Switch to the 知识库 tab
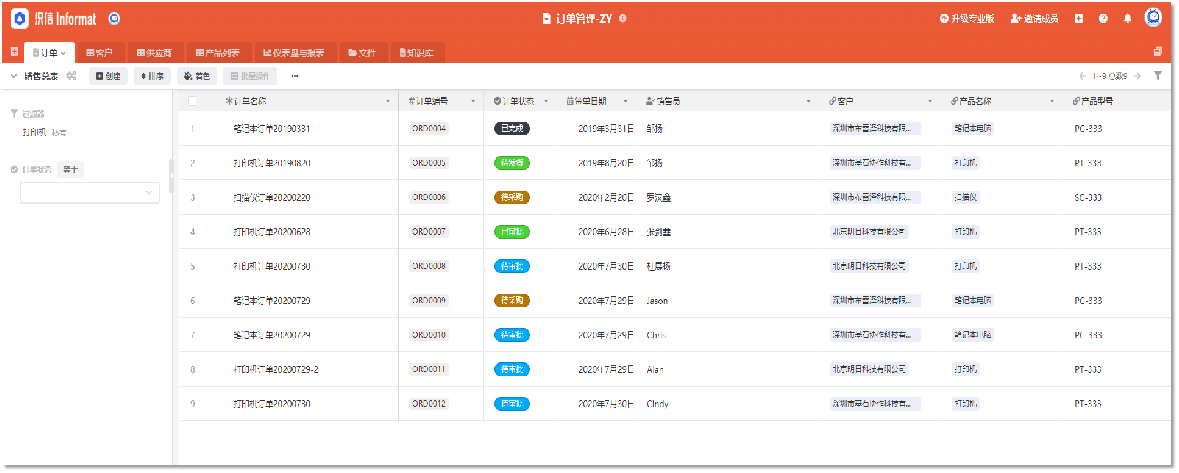Viewport: 1179px width, 473px height. (417, 53)
